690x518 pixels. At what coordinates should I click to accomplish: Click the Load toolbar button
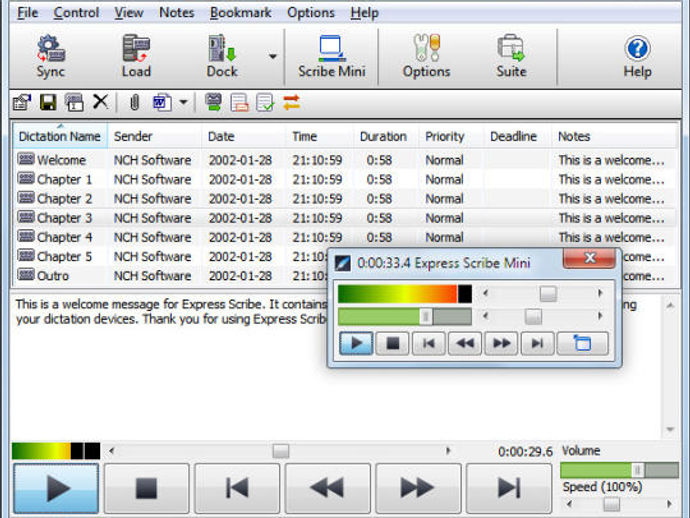click(136, 56)
